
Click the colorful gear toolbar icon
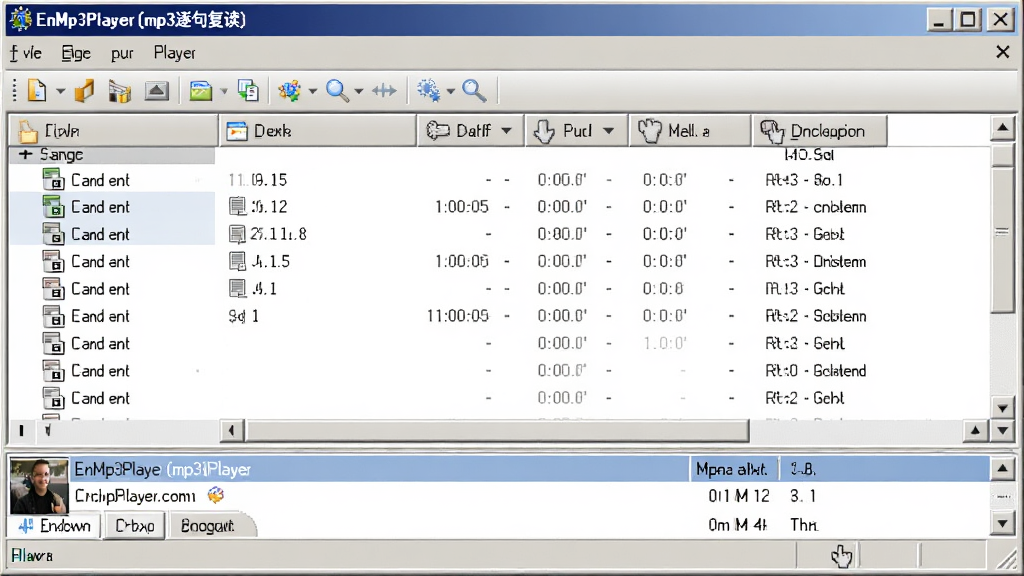[289, 91]
